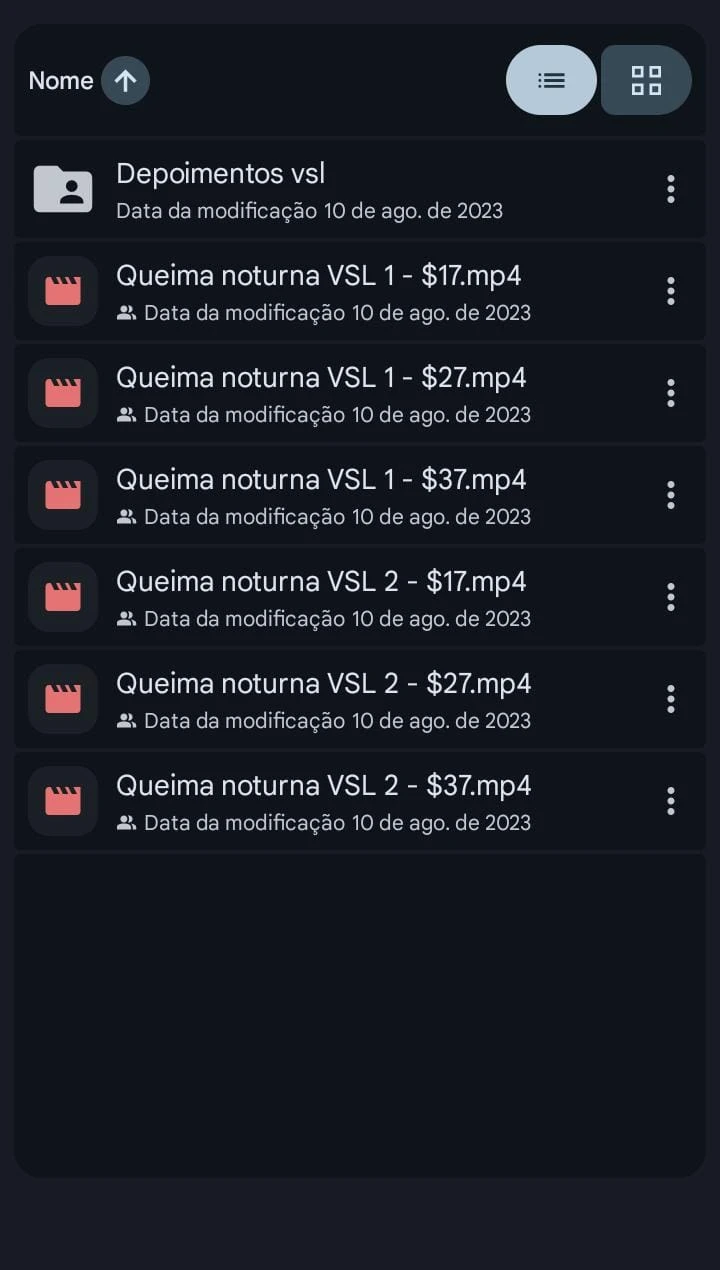Show three-dot menu for VSL 2 - $37.mp4
This screenshot has width=720, height=1270.
coord(670,801)
